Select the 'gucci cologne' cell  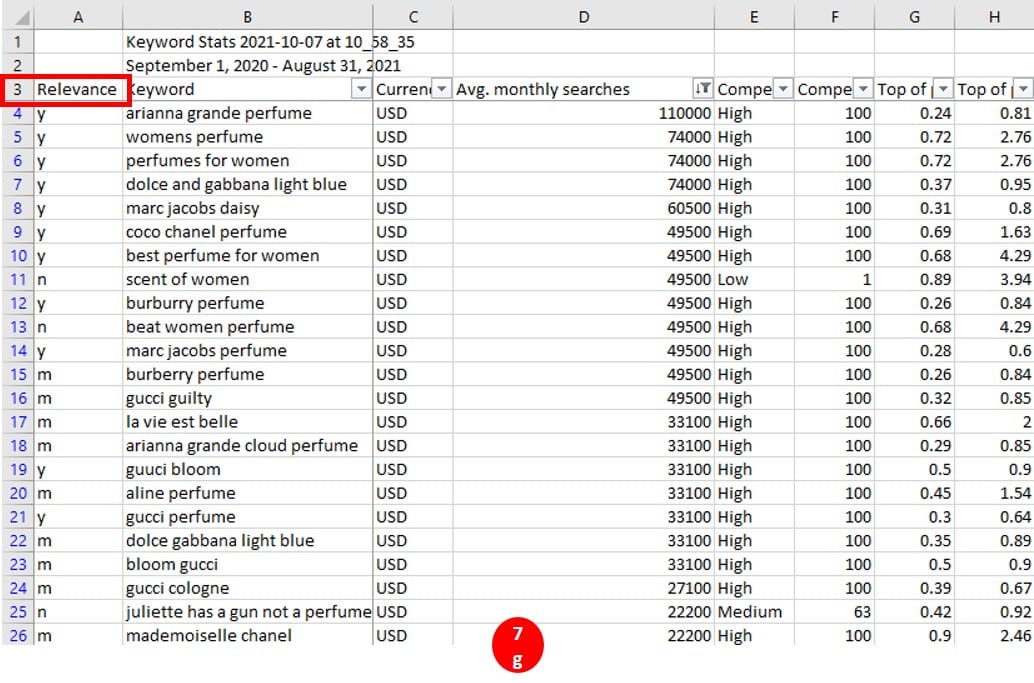pos(247,588)
